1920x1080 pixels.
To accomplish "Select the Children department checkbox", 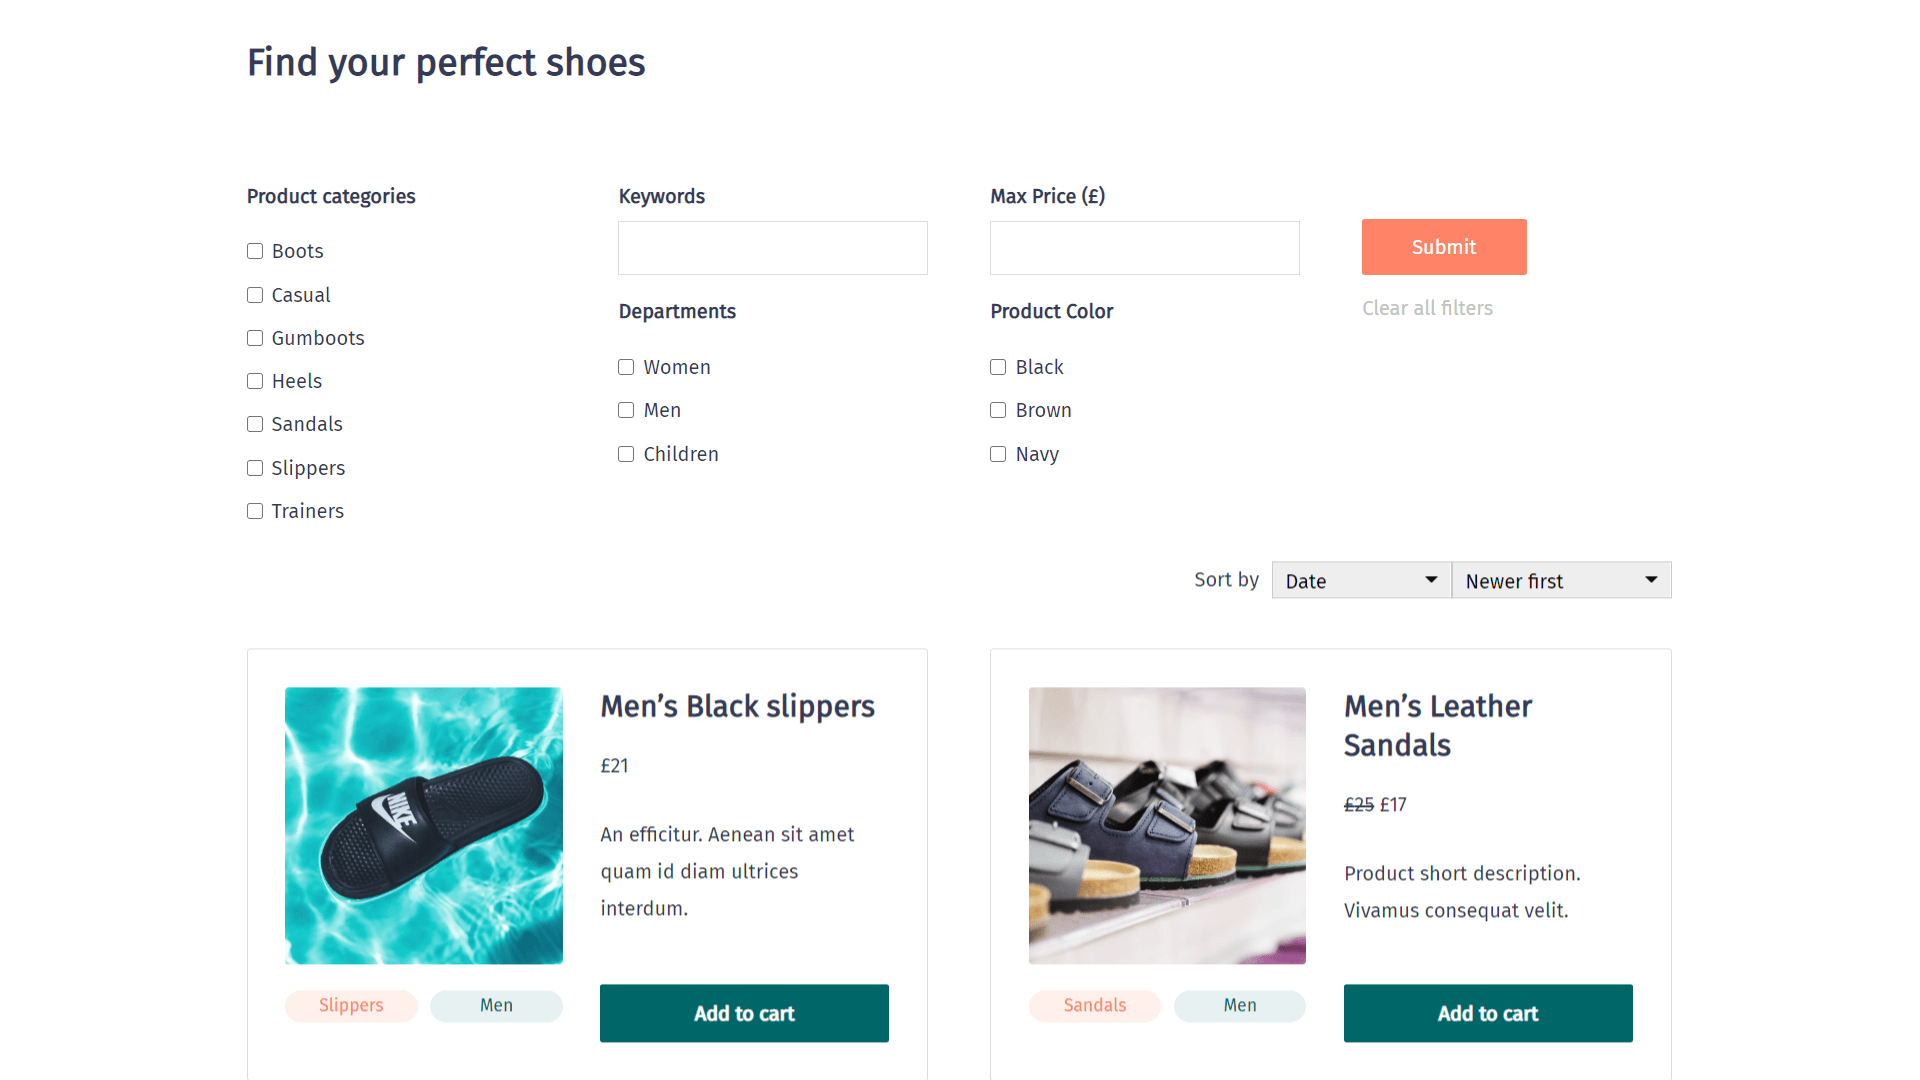I will (x=625, y=454).
